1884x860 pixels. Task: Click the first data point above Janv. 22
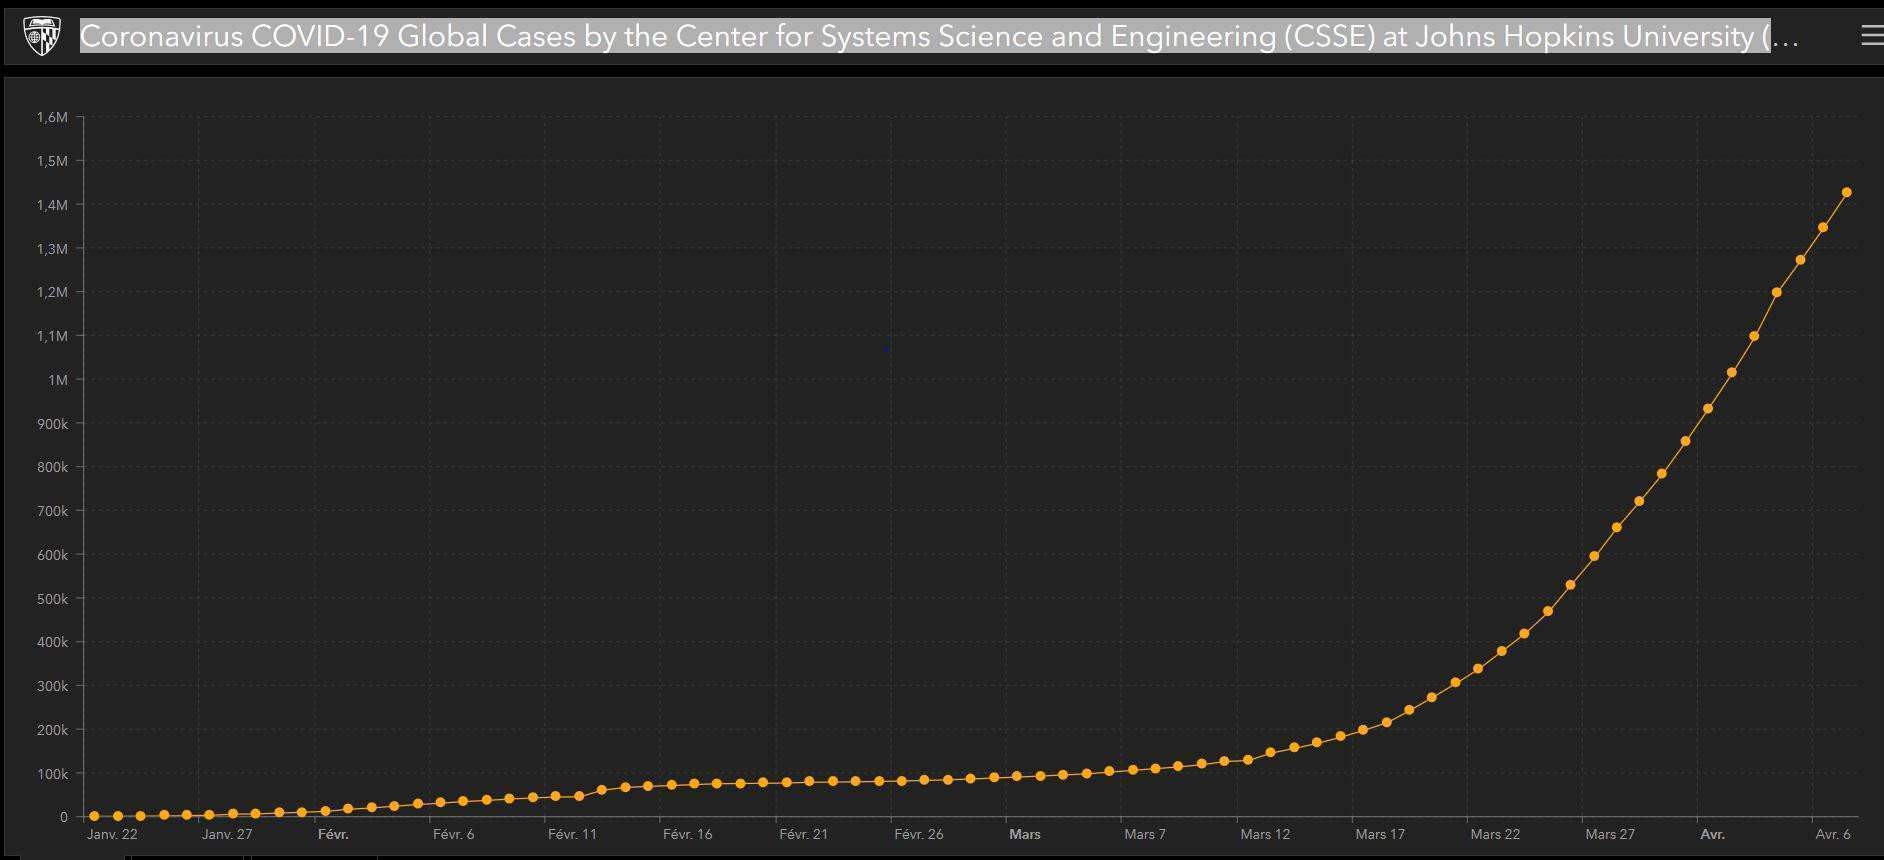[x=94, y=816]
